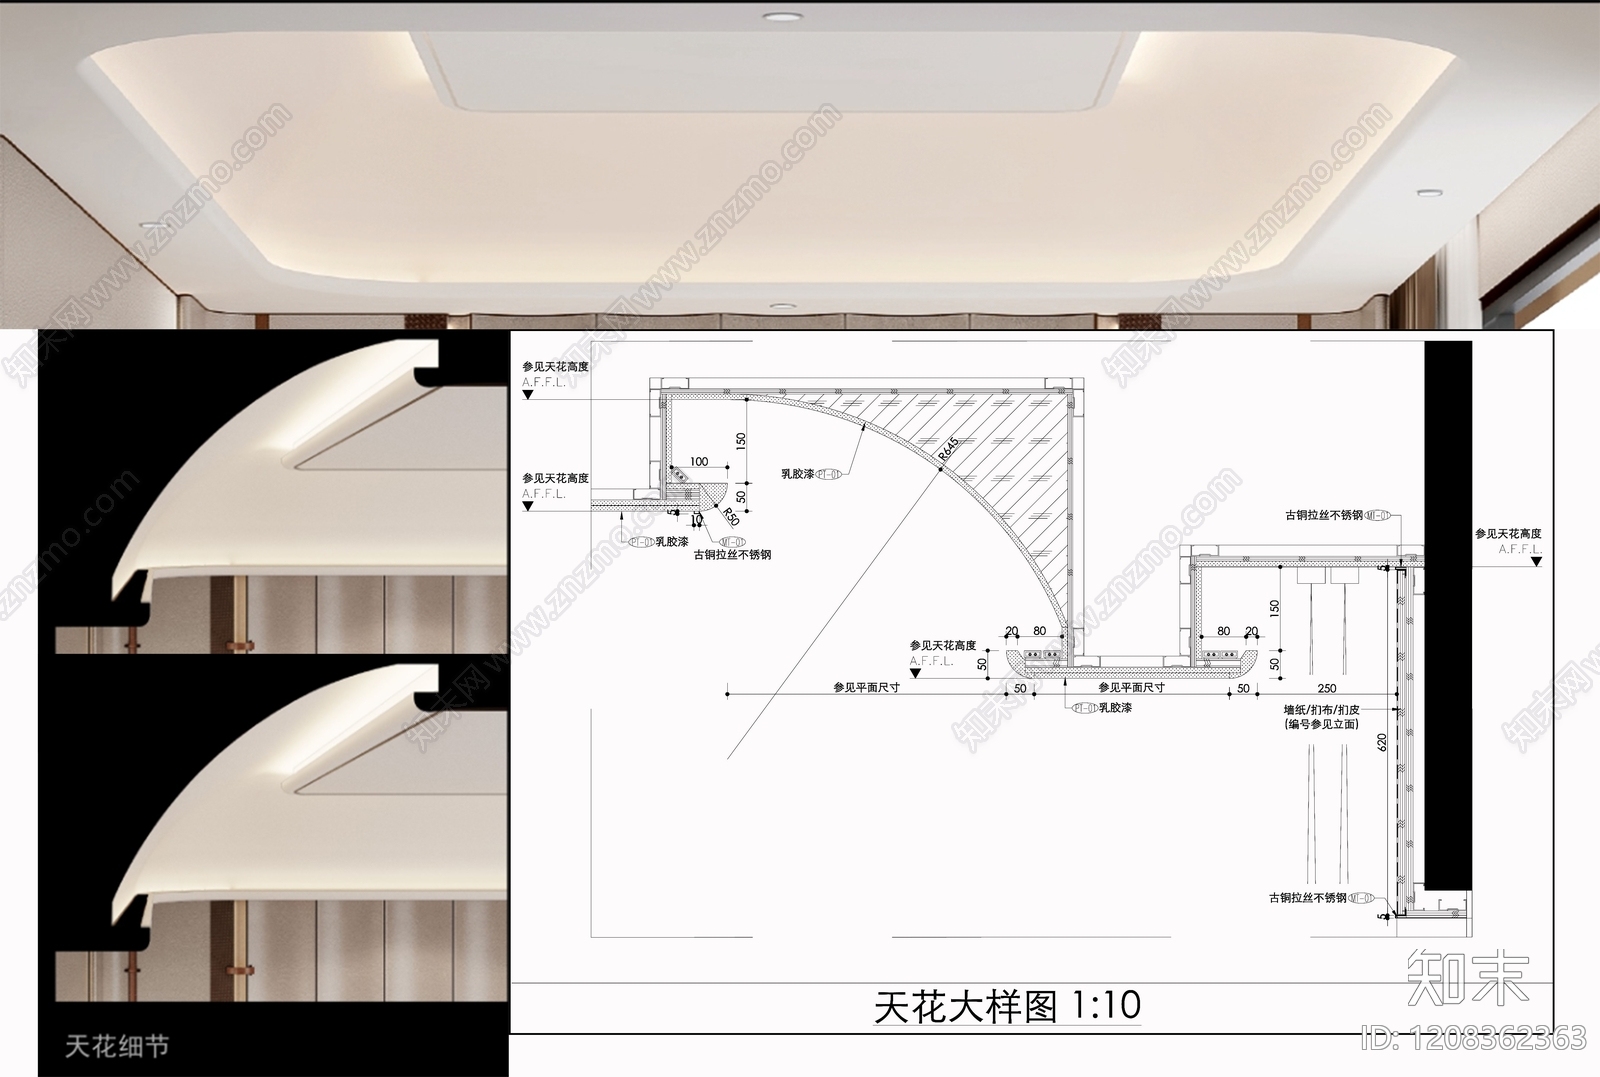This screenshot has height=1077, width=1600.
Task: Click the 250 wall dimension annotation
Action: pos(1327,687)
